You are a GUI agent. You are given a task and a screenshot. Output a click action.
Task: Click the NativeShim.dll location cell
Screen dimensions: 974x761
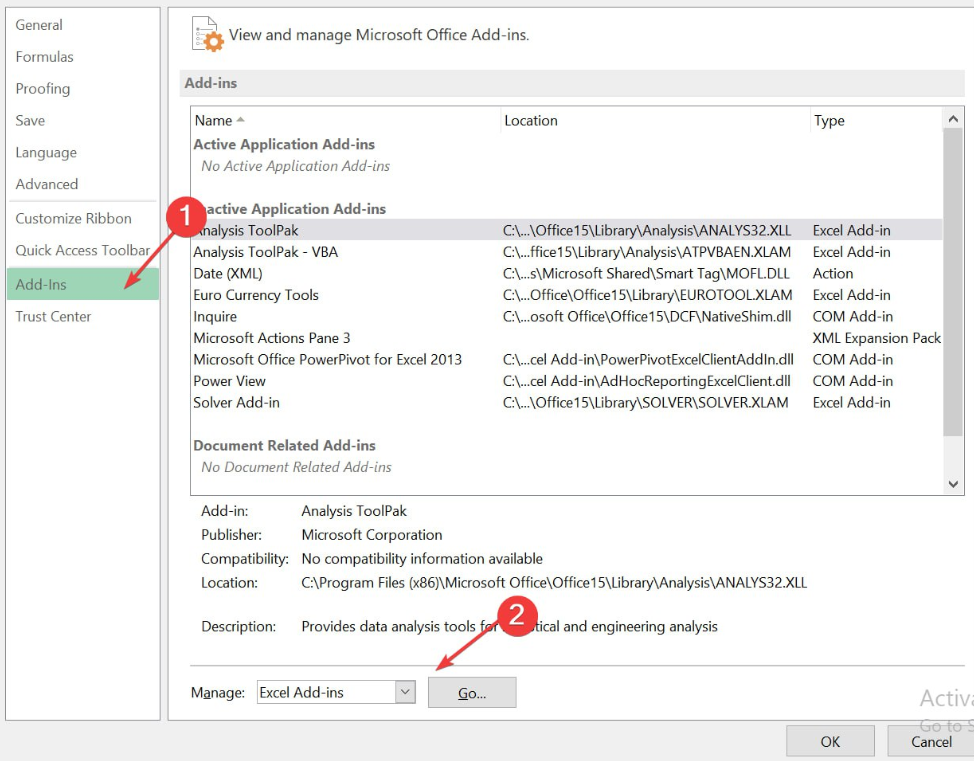647,317
